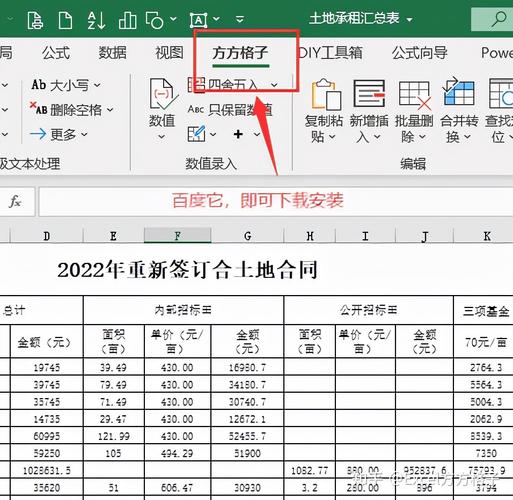Open the 四舍五入 dropdown arrow

pyautogui.click(x=274, y=85)
